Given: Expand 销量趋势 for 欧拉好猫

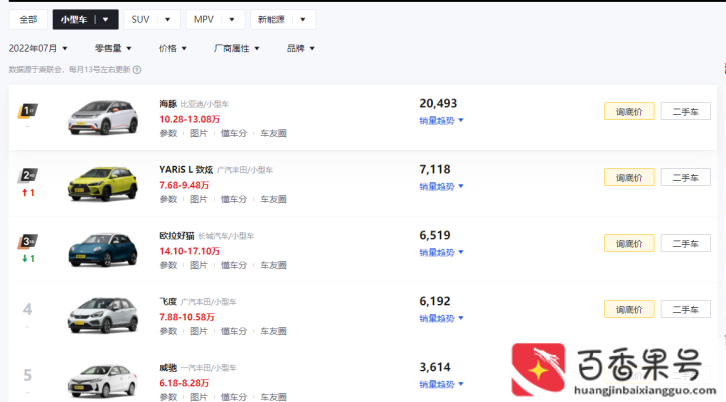Looking at the screenshot, I should 441,252.
